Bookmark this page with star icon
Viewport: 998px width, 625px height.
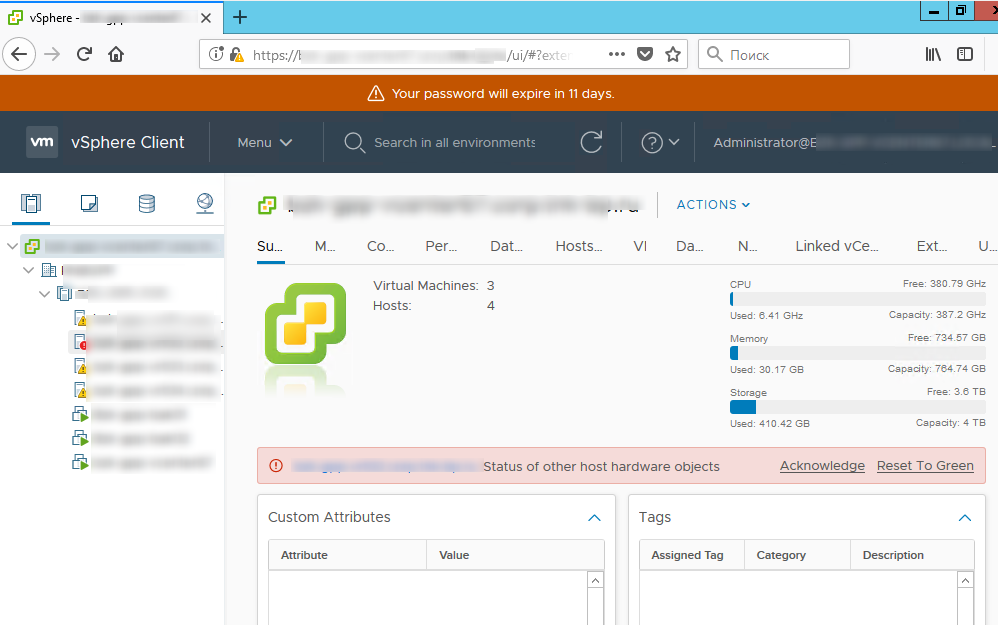[673, 54]
